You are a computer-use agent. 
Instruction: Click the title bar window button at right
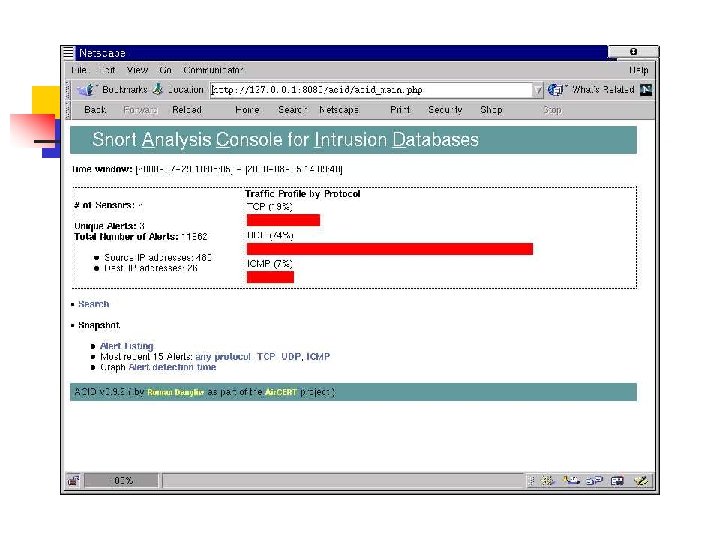(633, 52)
